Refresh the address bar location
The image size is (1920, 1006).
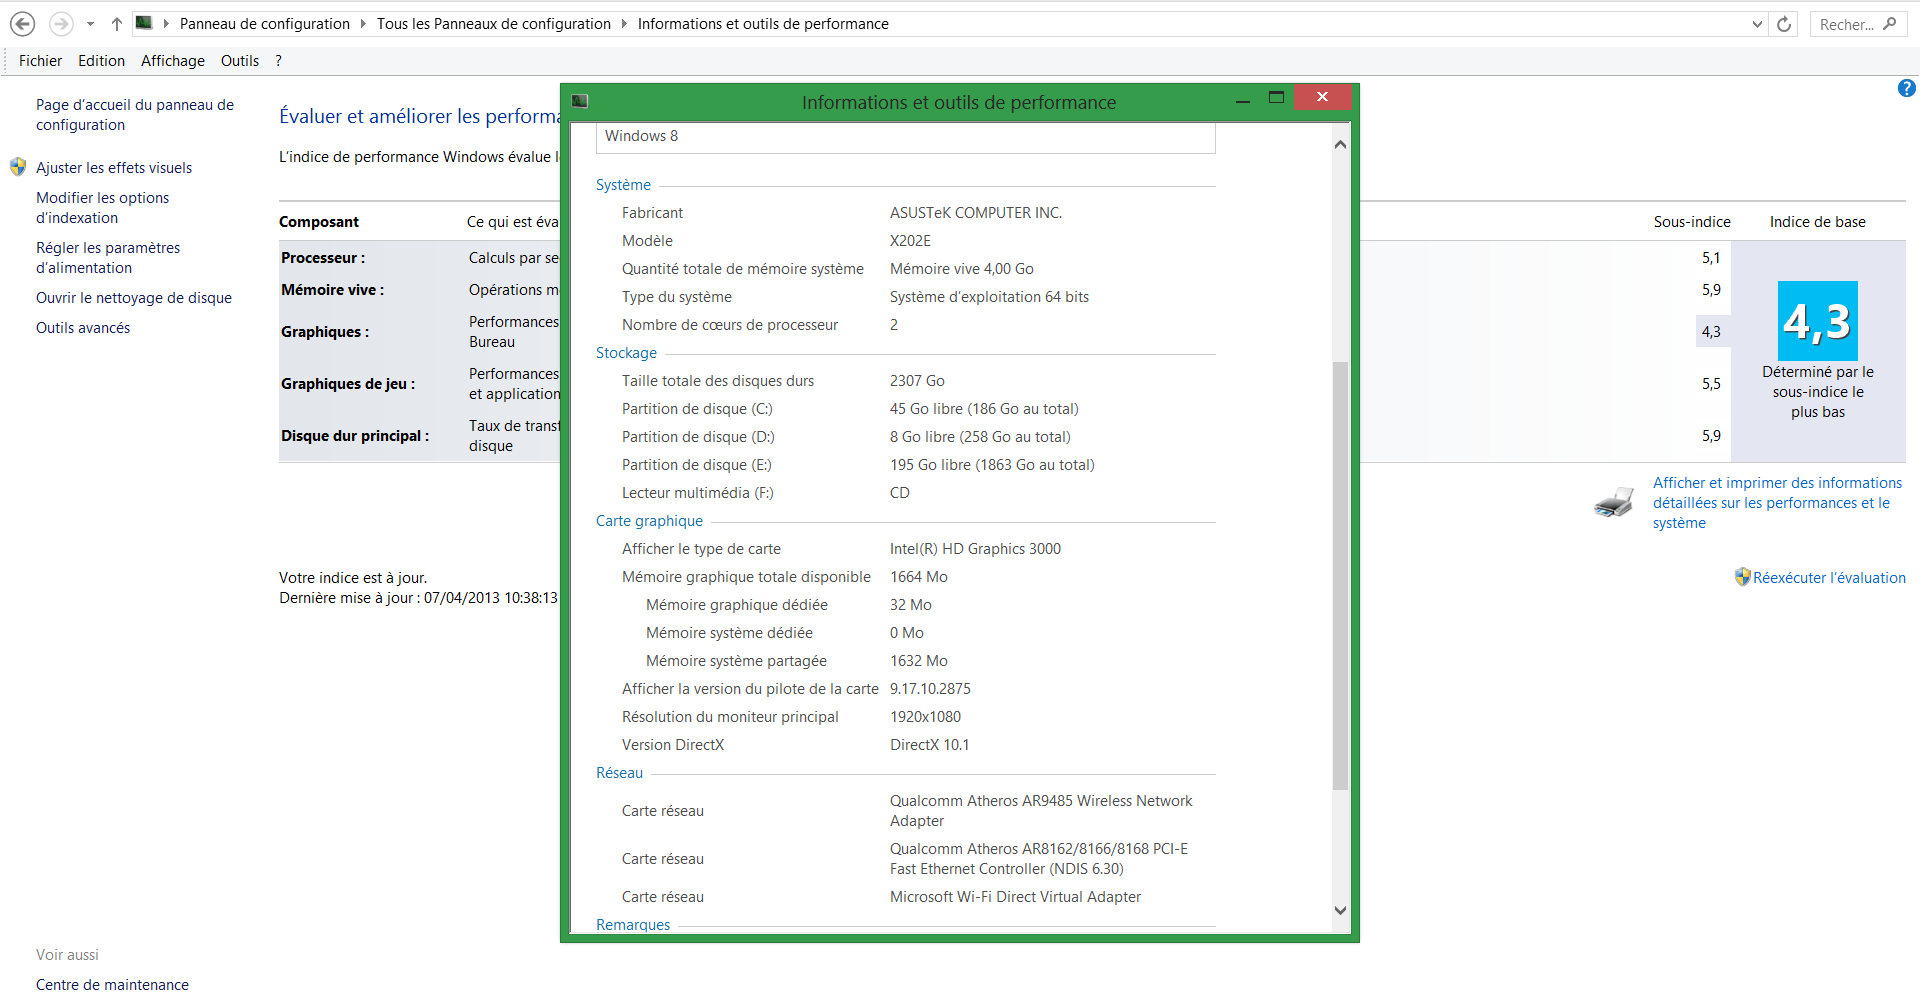click(1784, 24)
